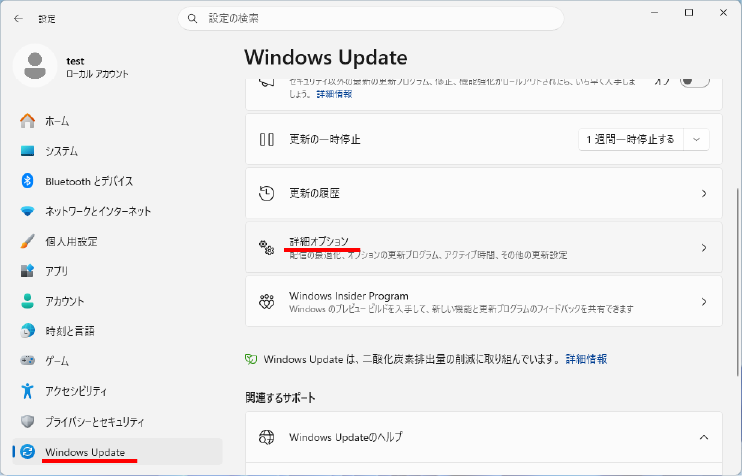Click the 詳細オプション title text
This screenshot has height=476, width=742.
(x=319, y=241)
